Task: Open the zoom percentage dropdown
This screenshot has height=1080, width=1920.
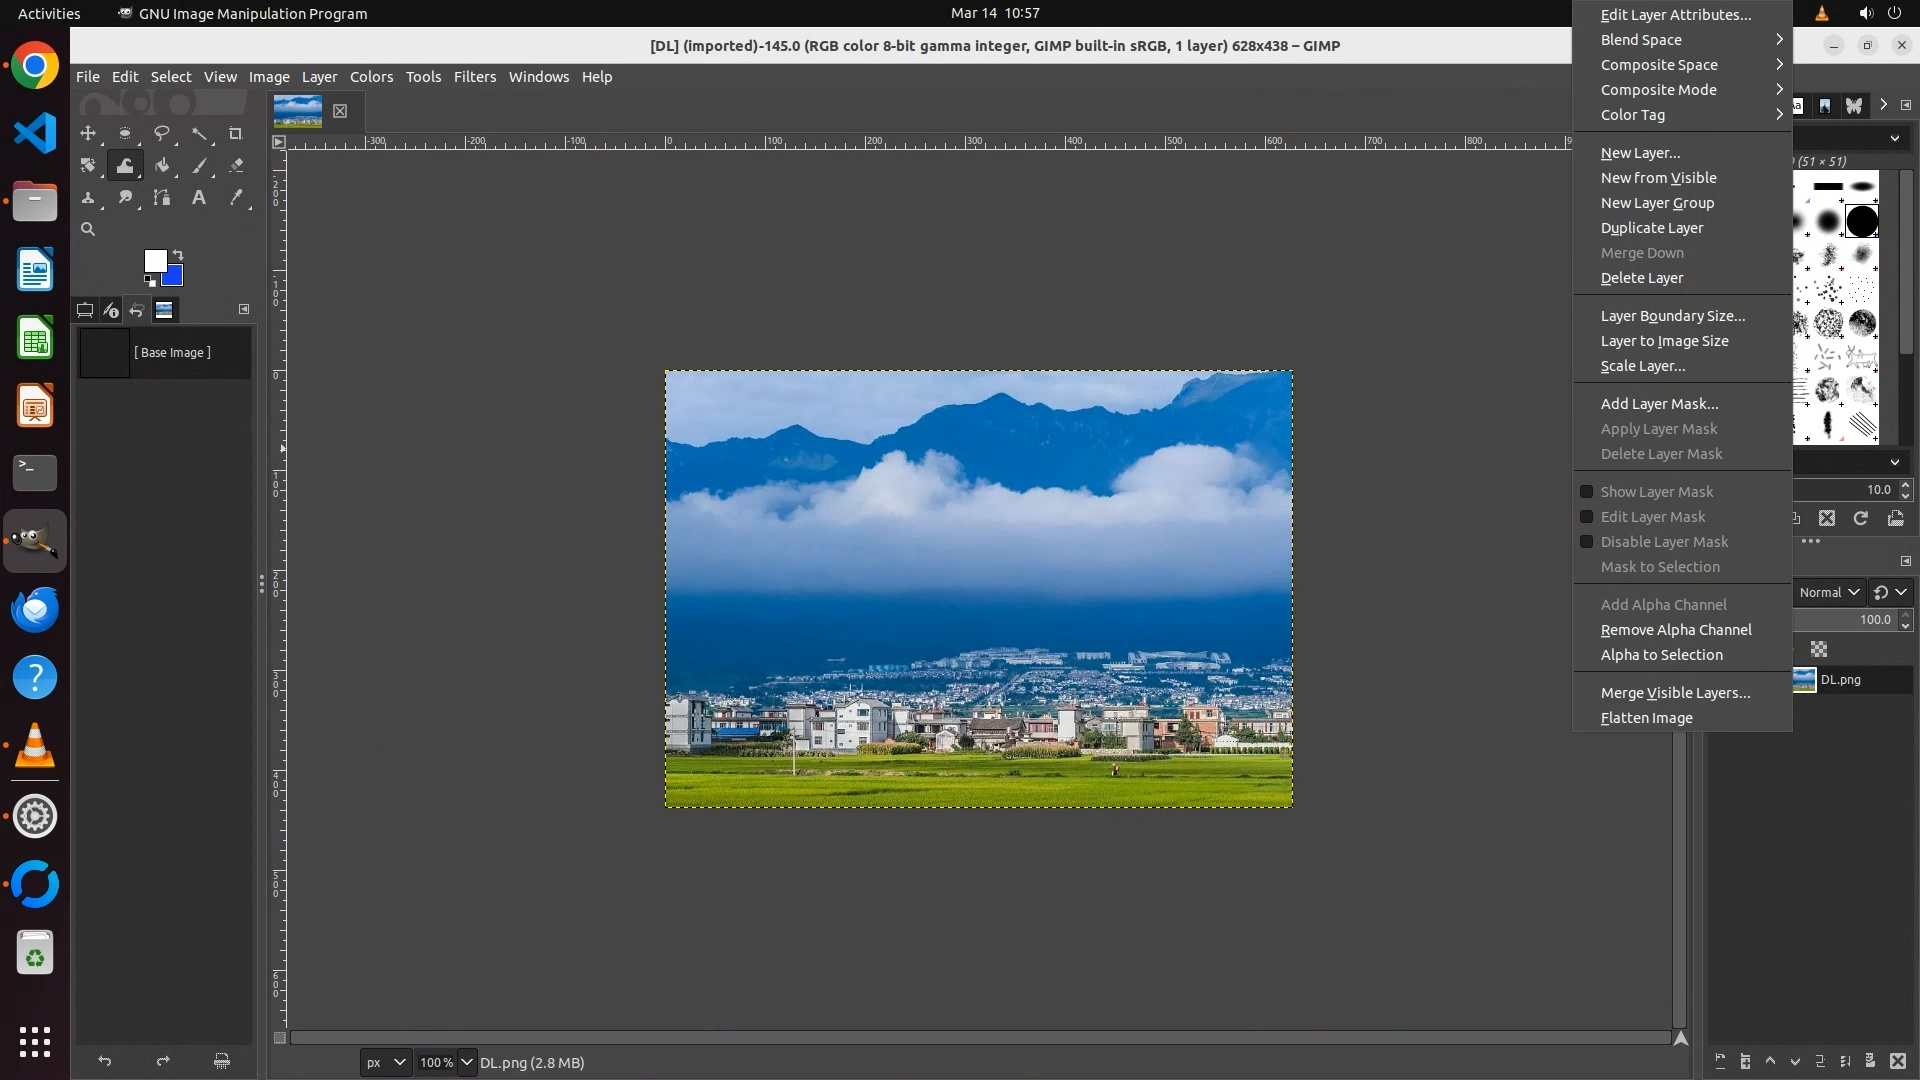Action: [x=466, y=1062]
